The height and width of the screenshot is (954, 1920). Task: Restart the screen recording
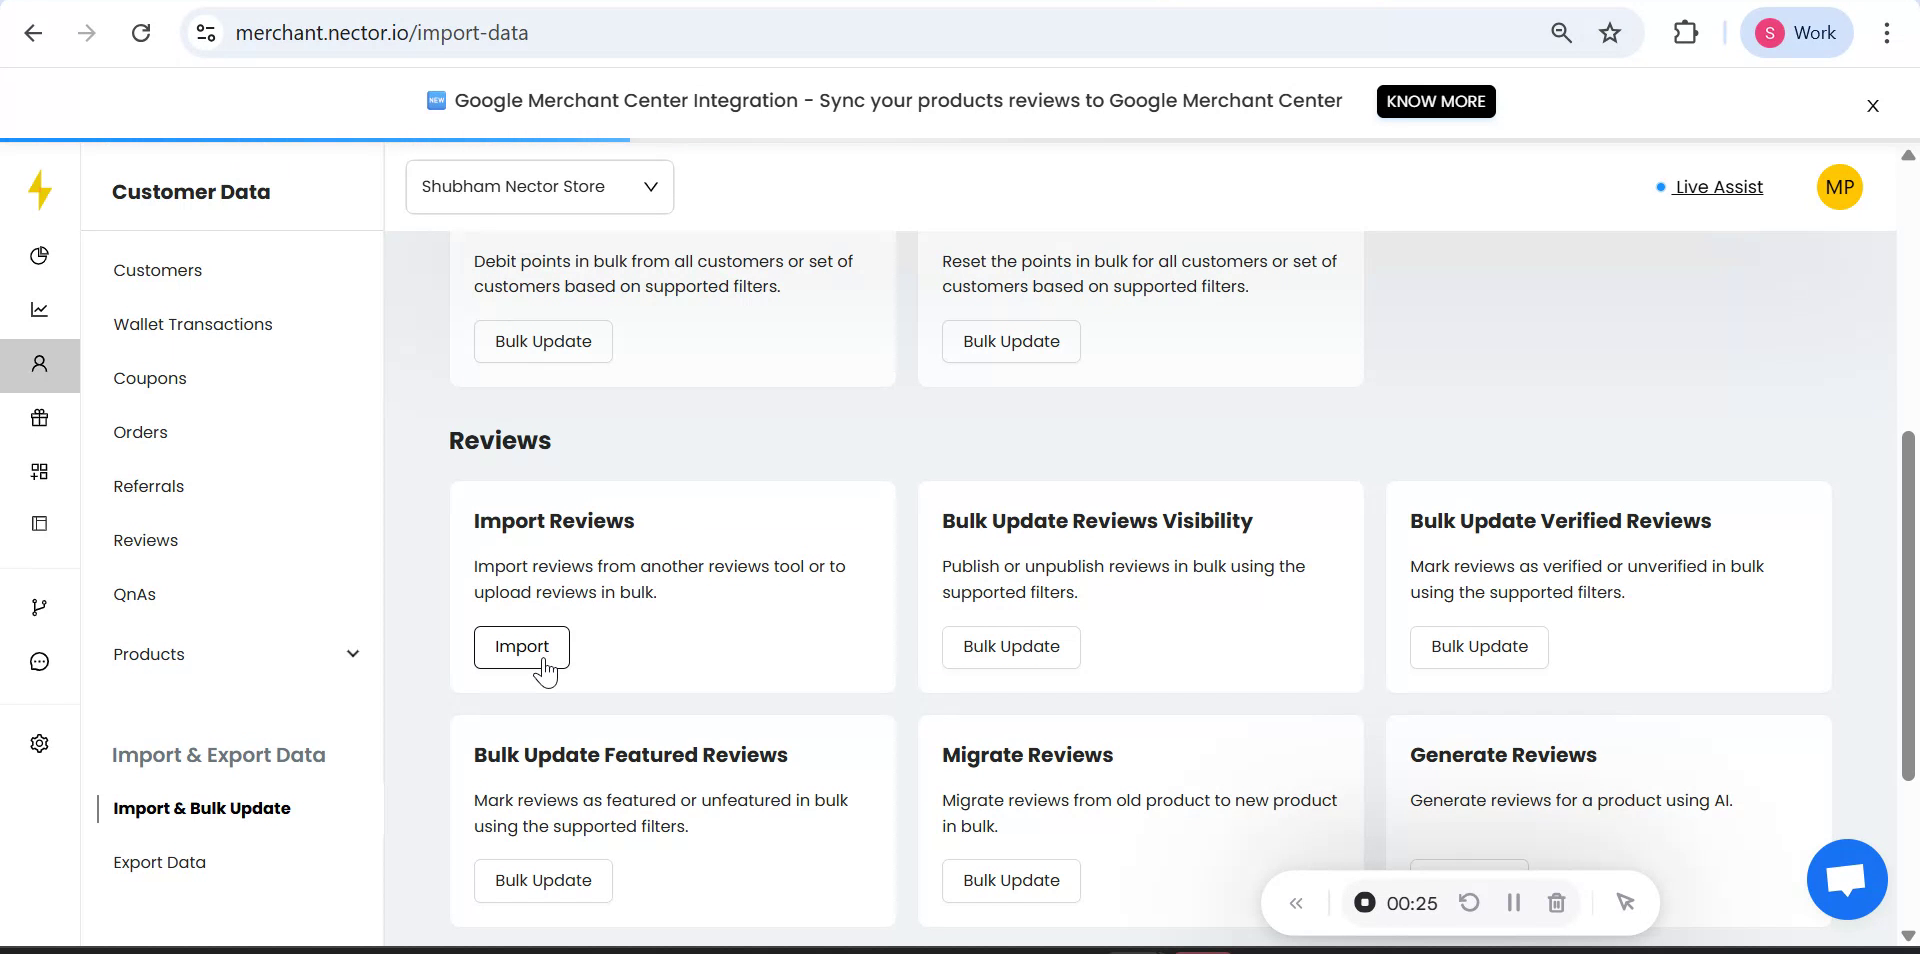coord(1469,903)
